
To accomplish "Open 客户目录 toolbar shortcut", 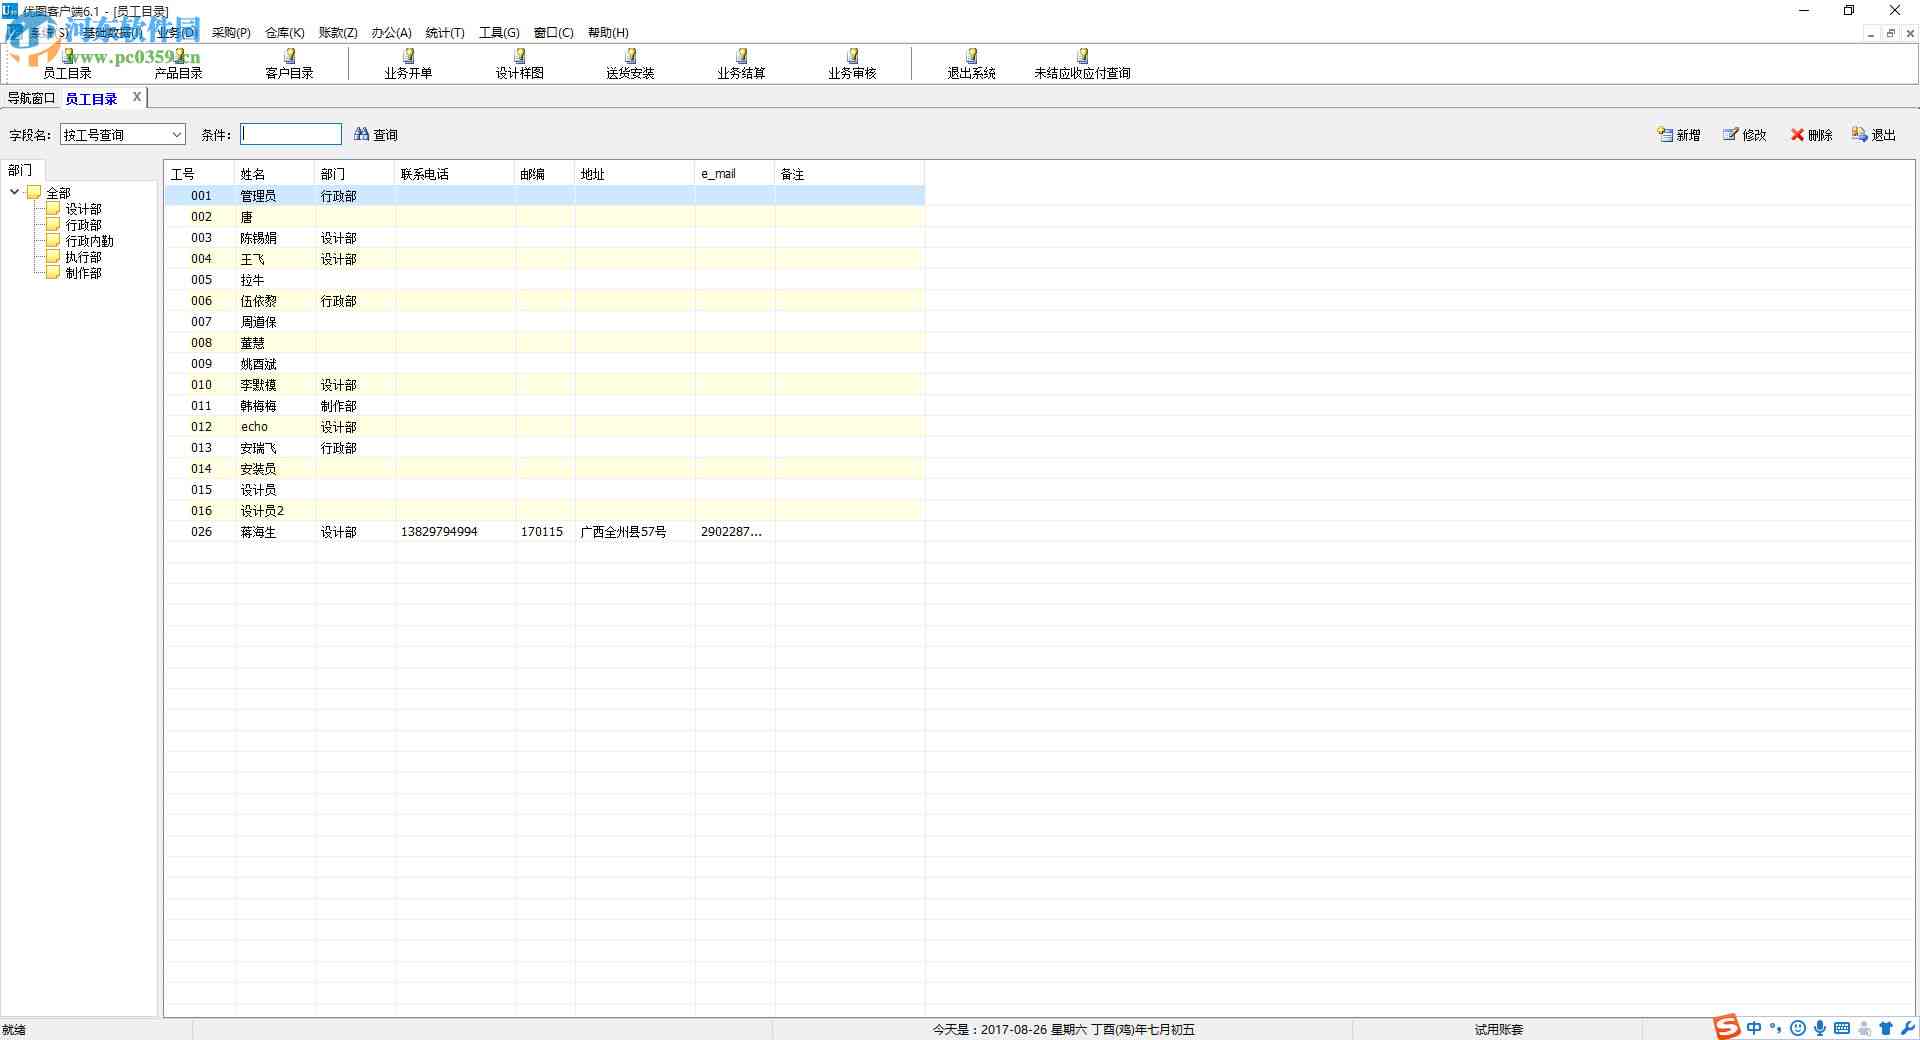I will [x=289, y=64].
